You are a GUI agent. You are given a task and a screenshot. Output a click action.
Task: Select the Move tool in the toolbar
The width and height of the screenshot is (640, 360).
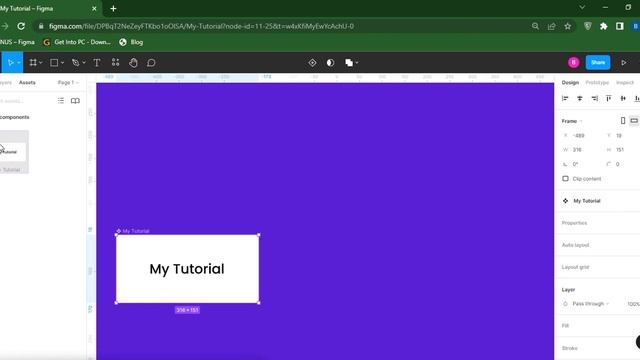tap(11, 62)
